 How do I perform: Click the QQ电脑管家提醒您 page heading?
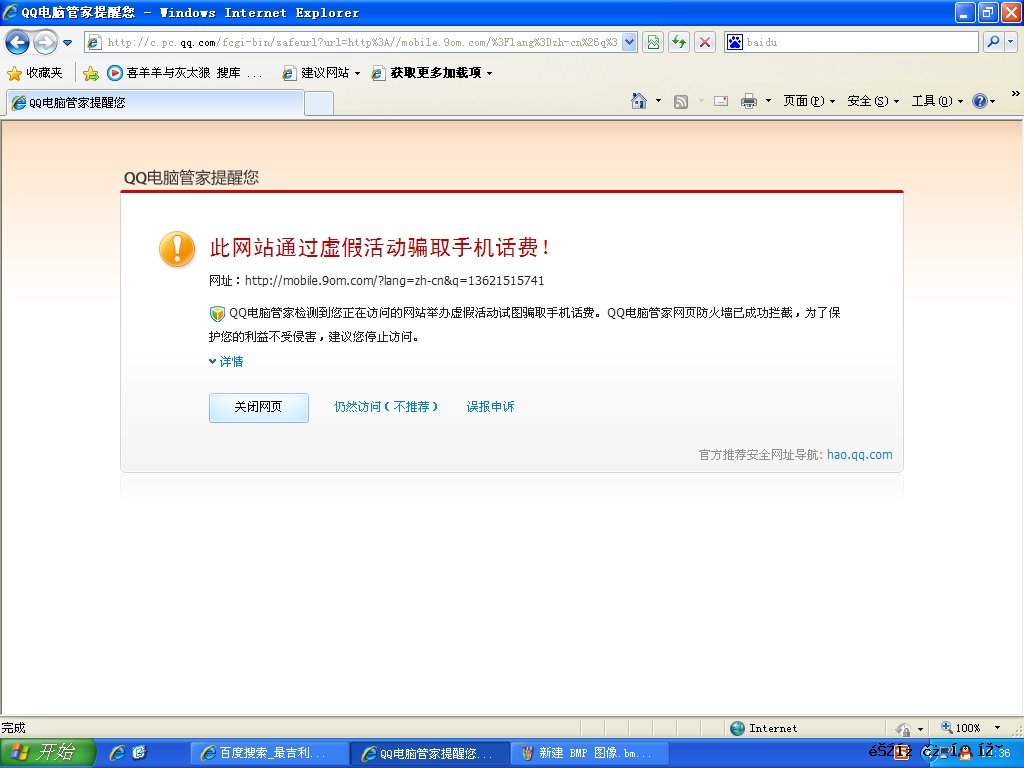tap(191, 178)
